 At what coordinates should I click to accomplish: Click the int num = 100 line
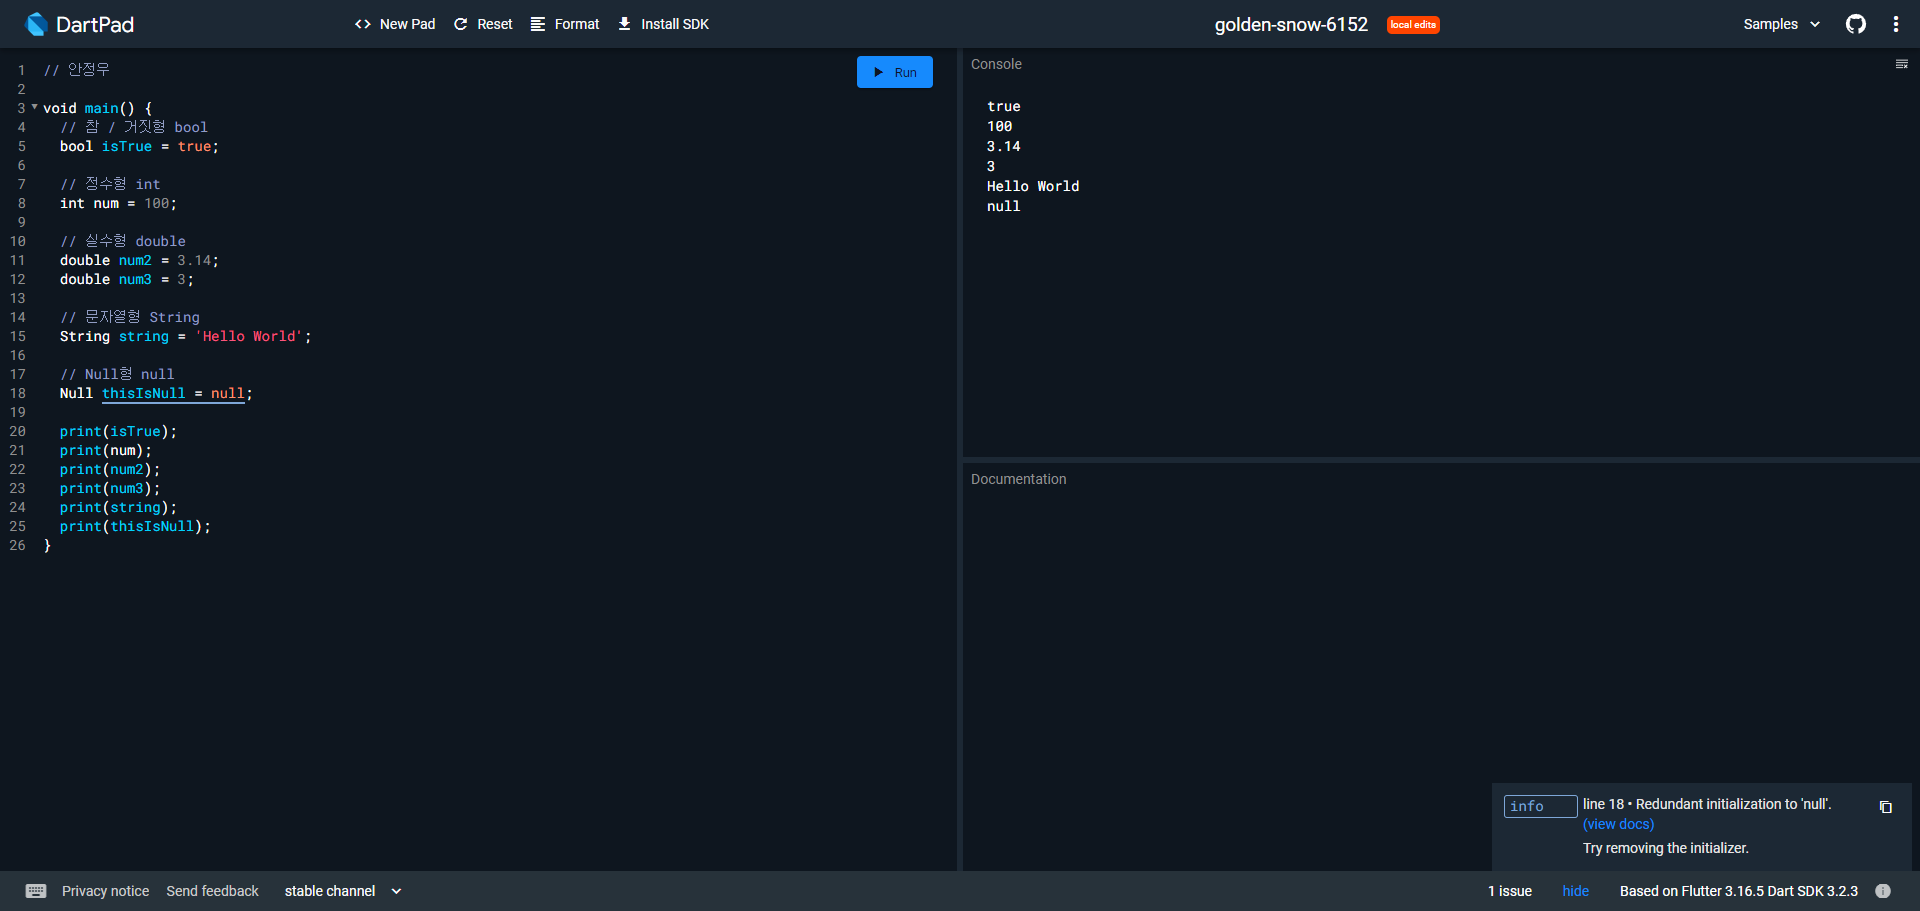(x=118, y=204)
